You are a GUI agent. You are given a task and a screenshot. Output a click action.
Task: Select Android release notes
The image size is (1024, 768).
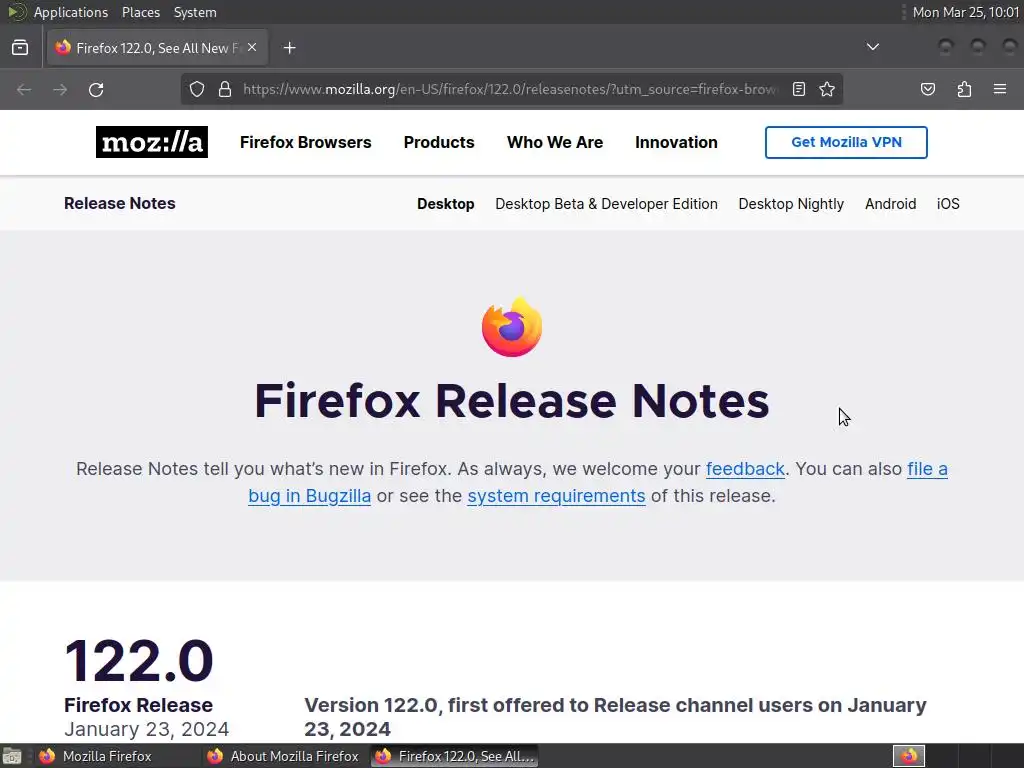coord(890,204)
